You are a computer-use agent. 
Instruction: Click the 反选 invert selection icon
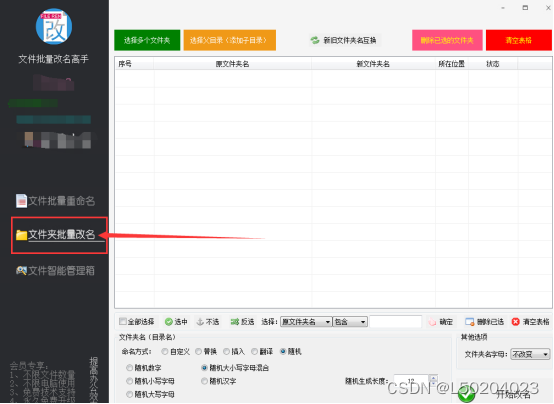point(235,322)
